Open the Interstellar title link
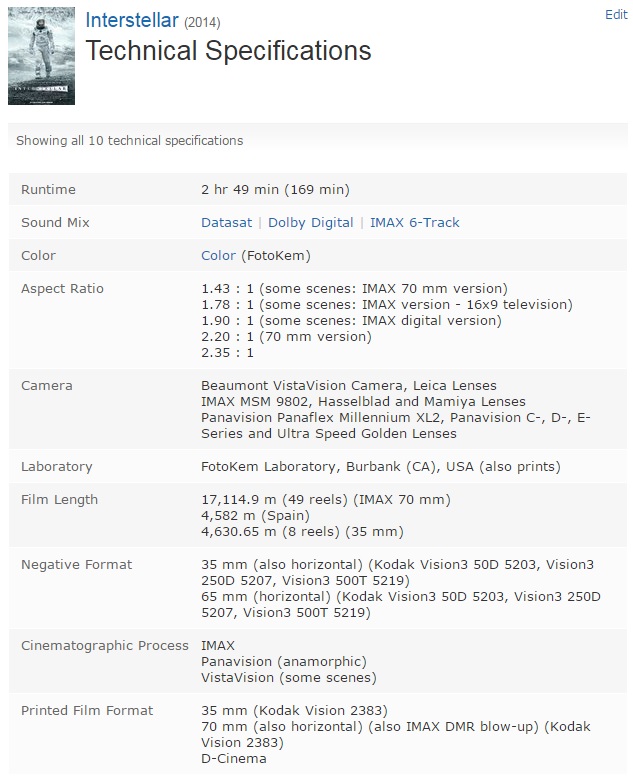The width and height of the screenshot is (633, 780). click(132, 21)
